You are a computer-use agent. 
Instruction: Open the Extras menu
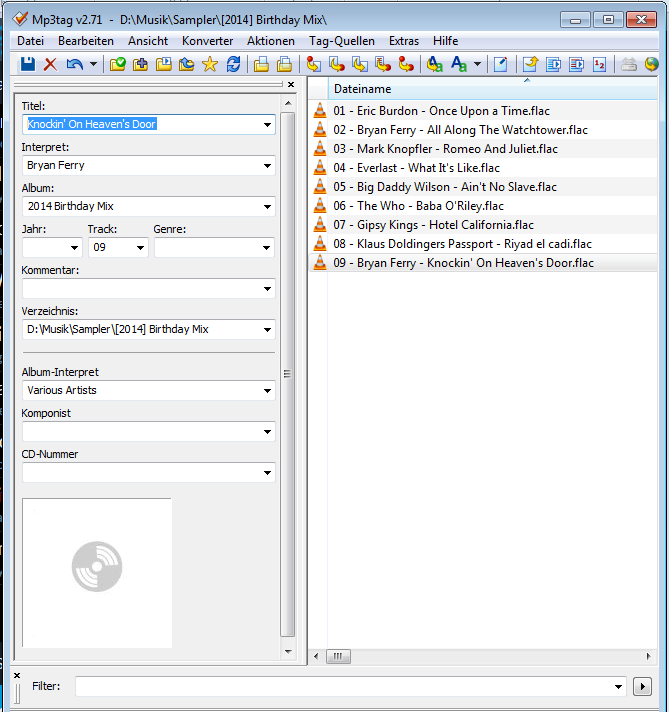[x=404, y=41]
